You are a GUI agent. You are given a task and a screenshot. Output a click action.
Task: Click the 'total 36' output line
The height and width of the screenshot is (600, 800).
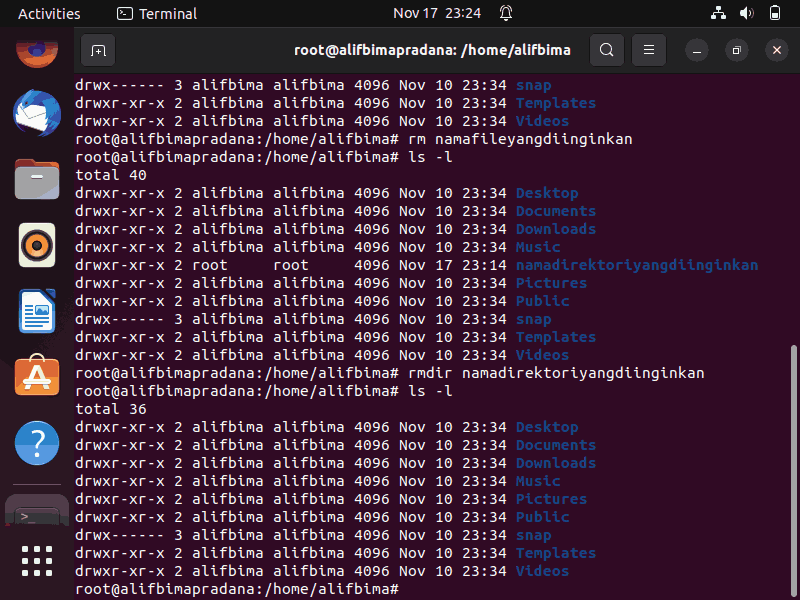pyautogui.click(x=111, y=409)
